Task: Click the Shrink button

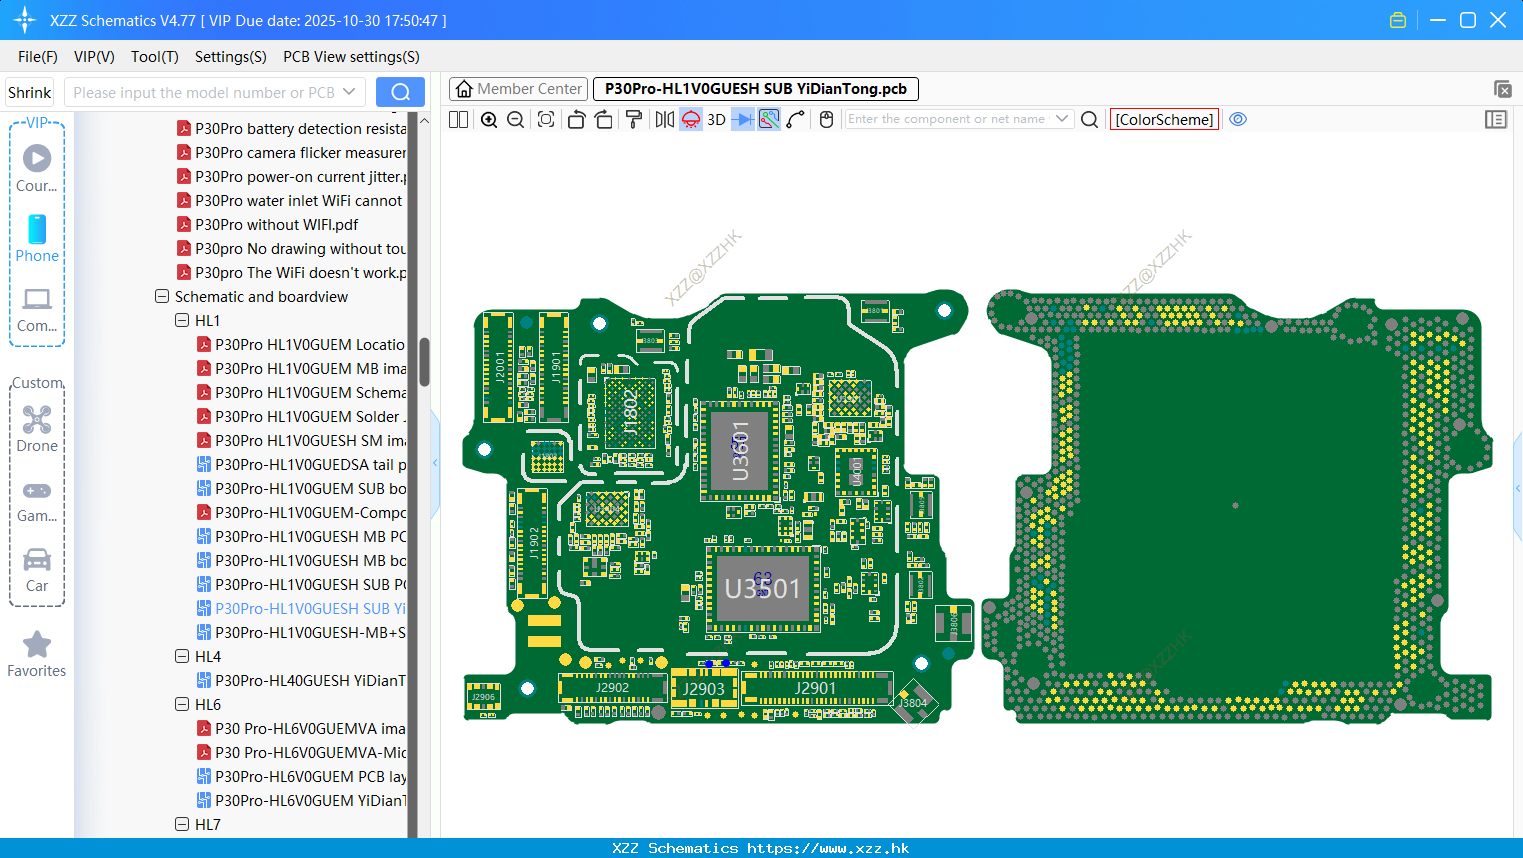Action: point(30,92)
